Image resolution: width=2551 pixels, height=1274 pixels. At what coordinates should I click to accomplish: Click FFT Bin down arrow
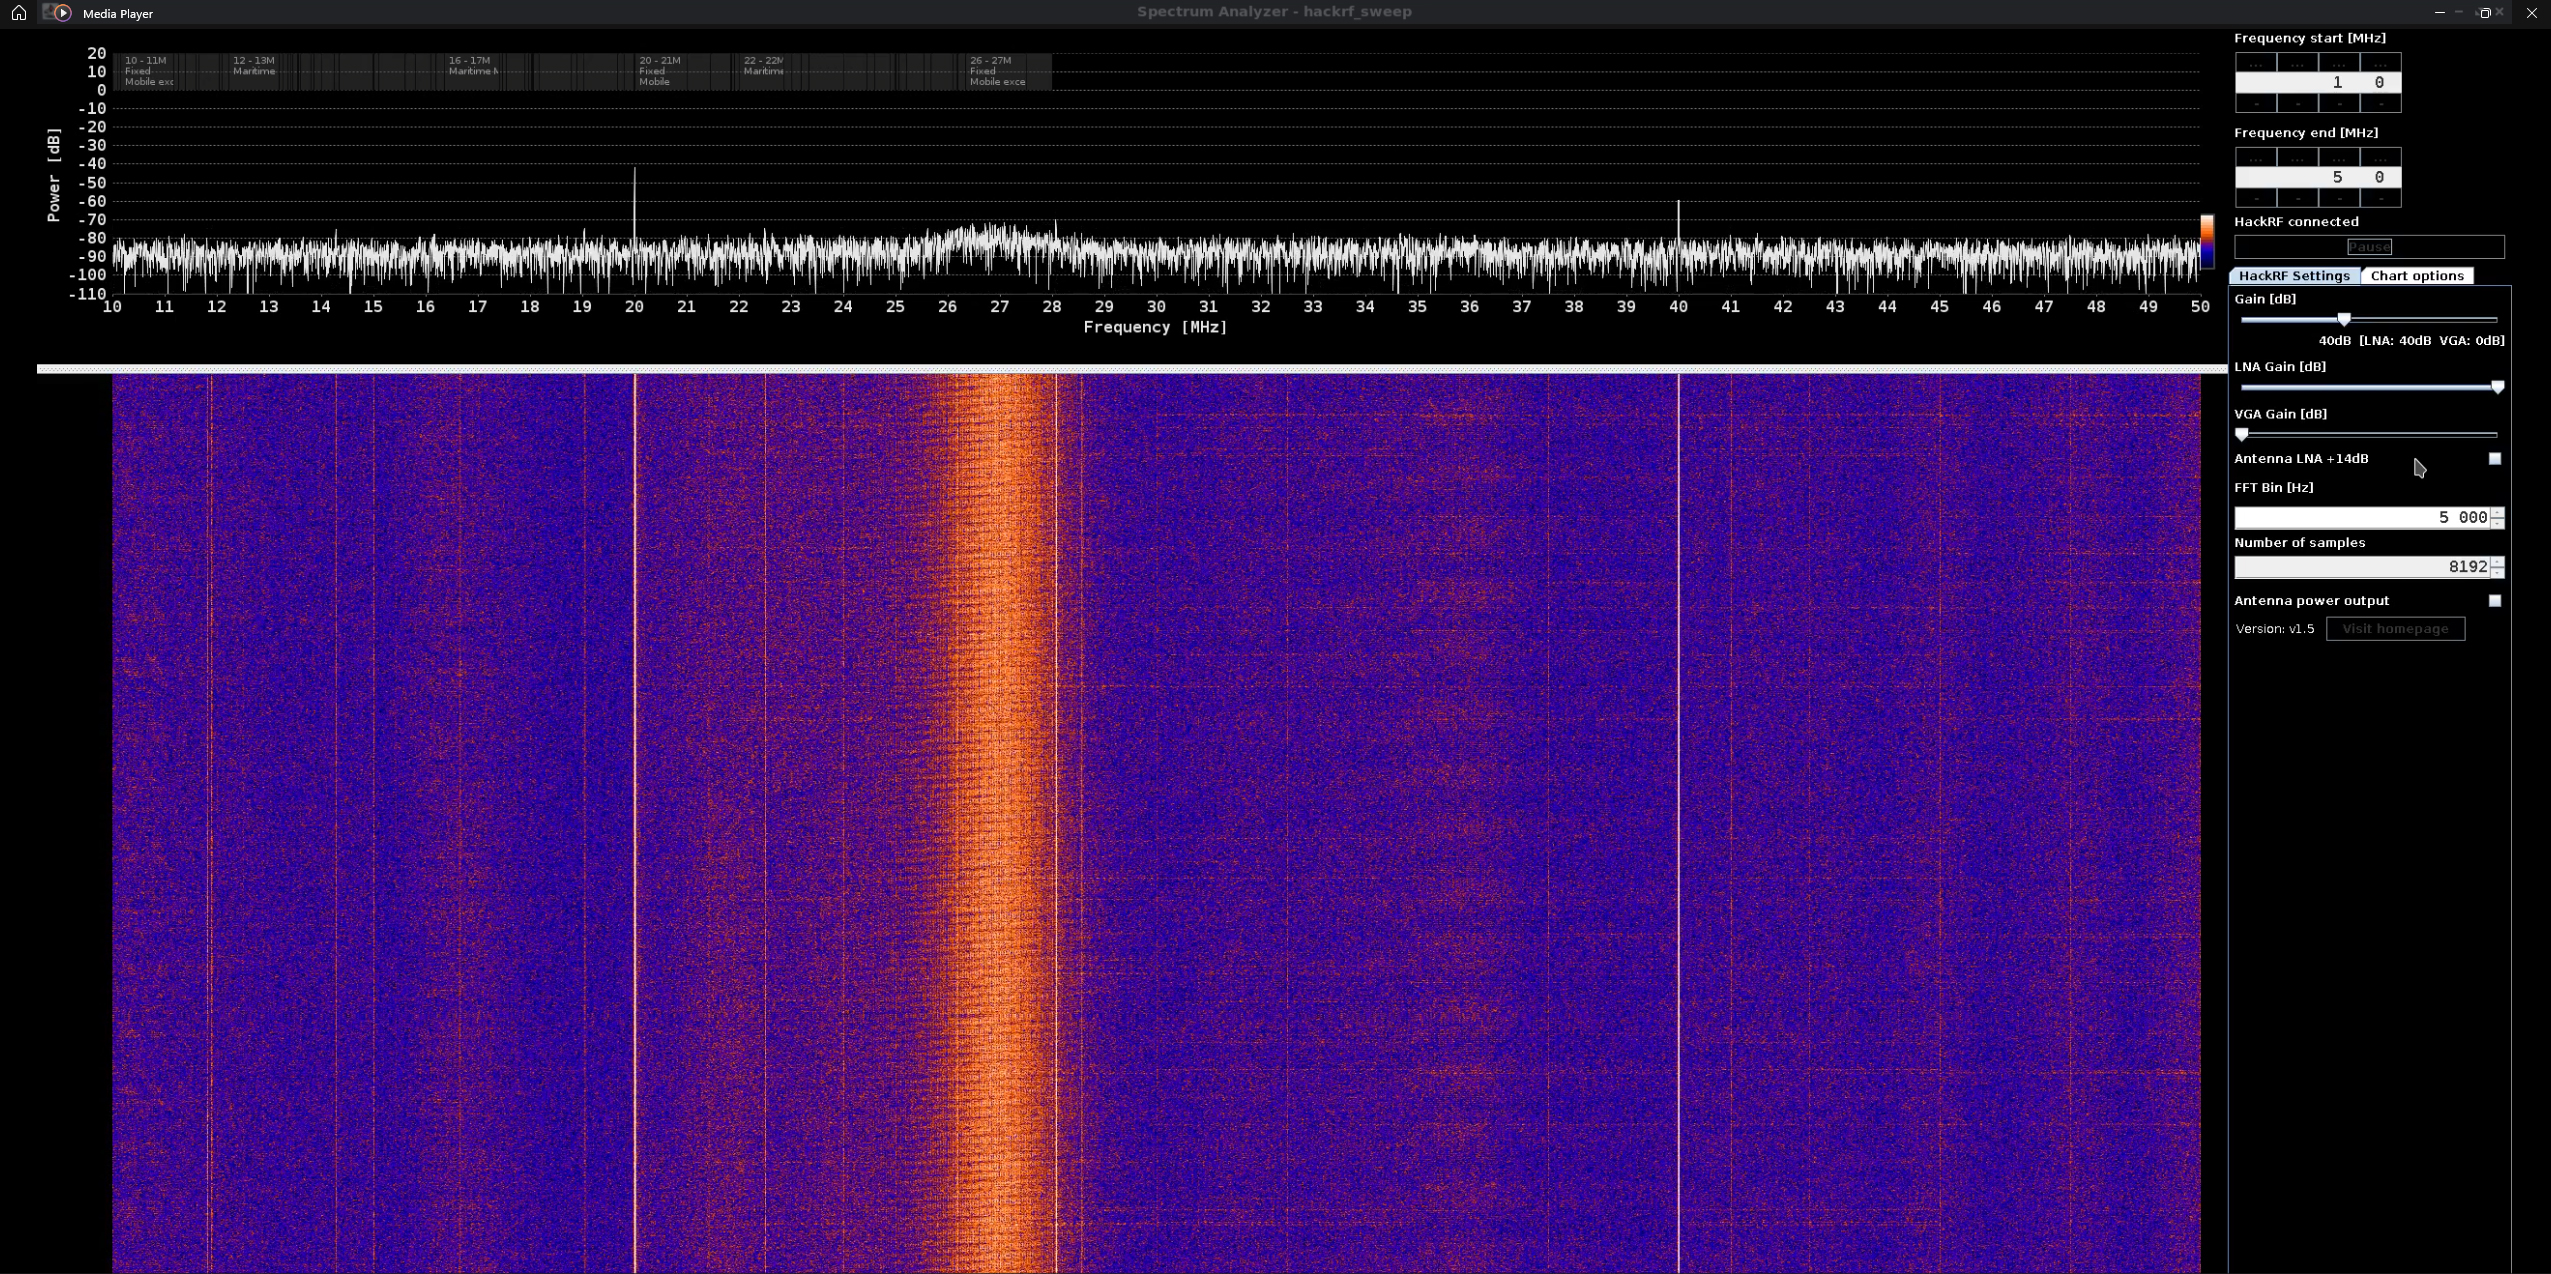pos(2497,523)
